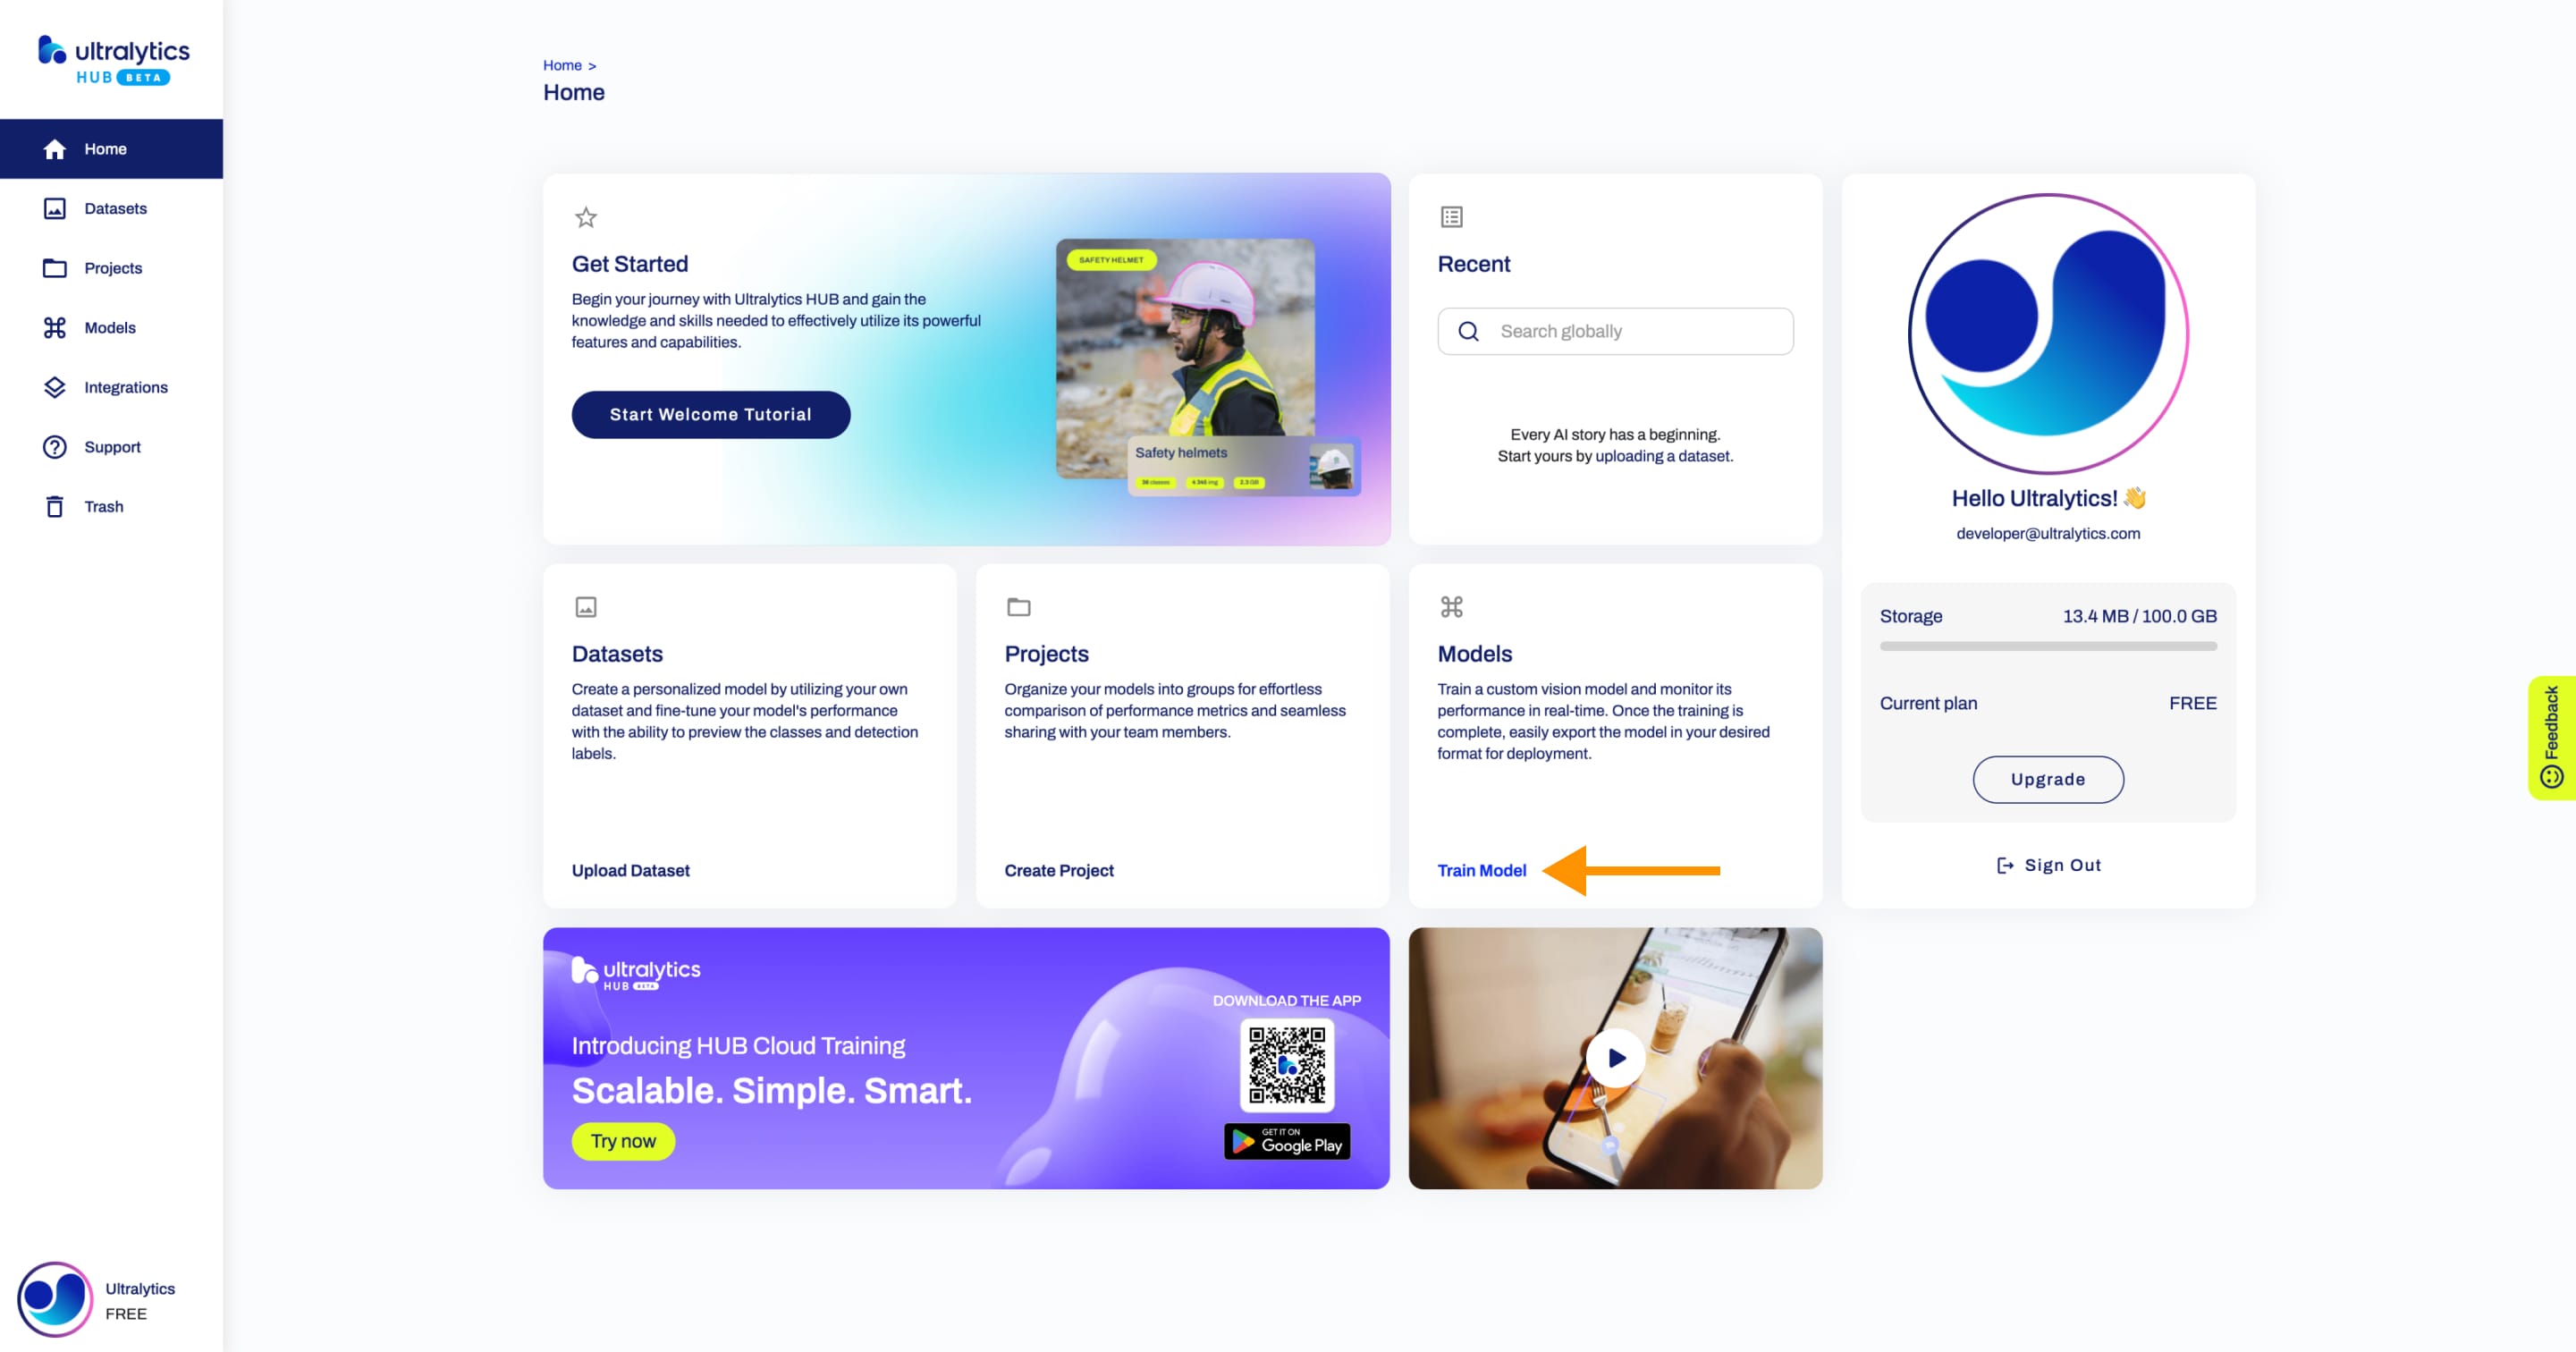The width and height of the screenshot is (2576, 1352).
Task: Expand the Search globally input field
Action: tap(1615, 330)
